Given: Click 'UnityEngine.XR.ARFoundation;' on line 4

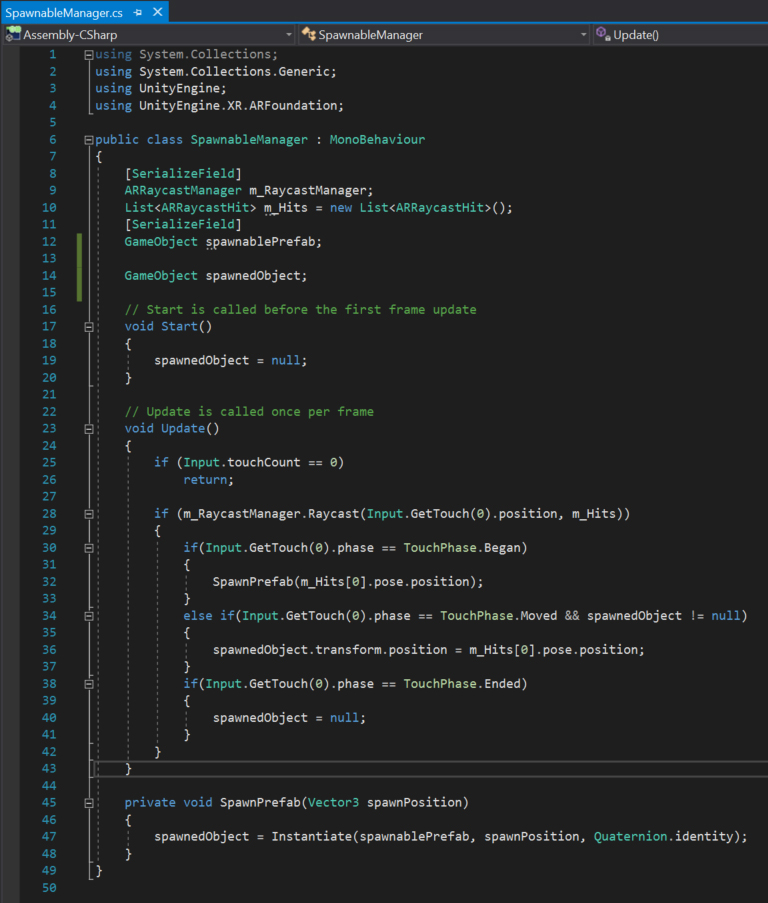Looking at the screenshot, I should point(241,105).
